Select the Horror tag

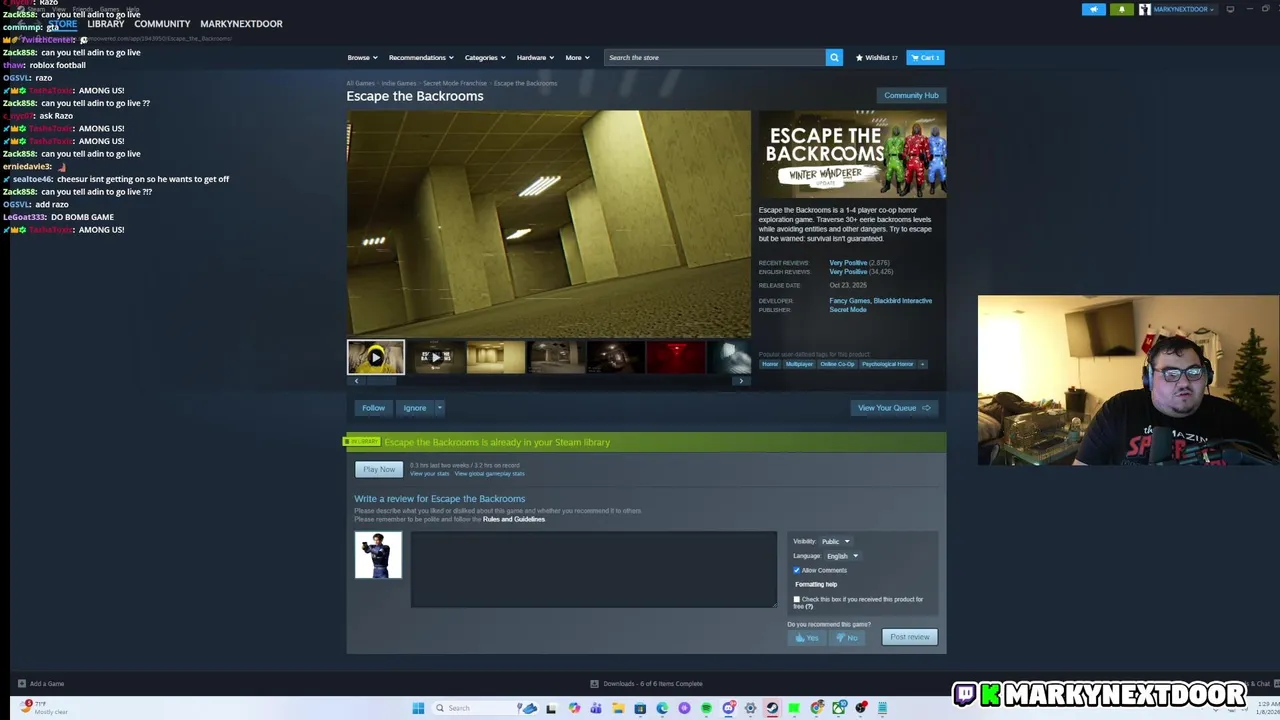coord(770,364)
